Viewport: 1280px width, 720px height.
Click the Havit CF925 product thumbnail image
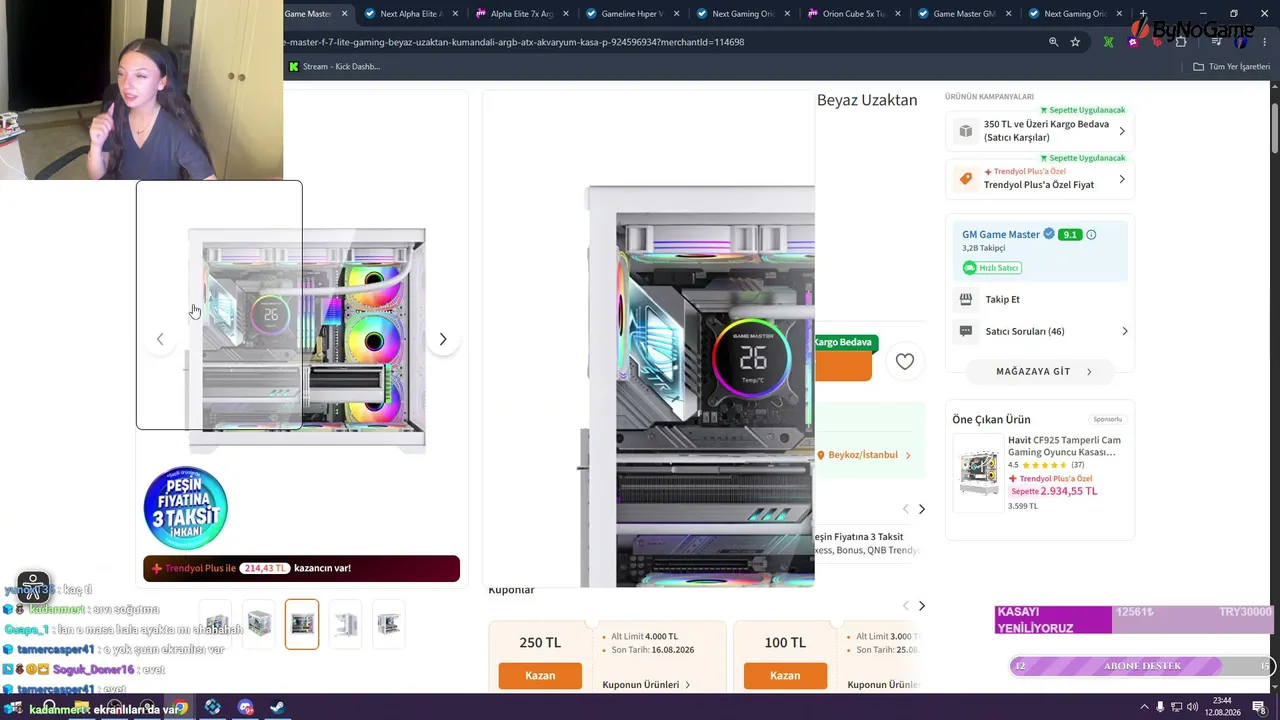(979, 473)
